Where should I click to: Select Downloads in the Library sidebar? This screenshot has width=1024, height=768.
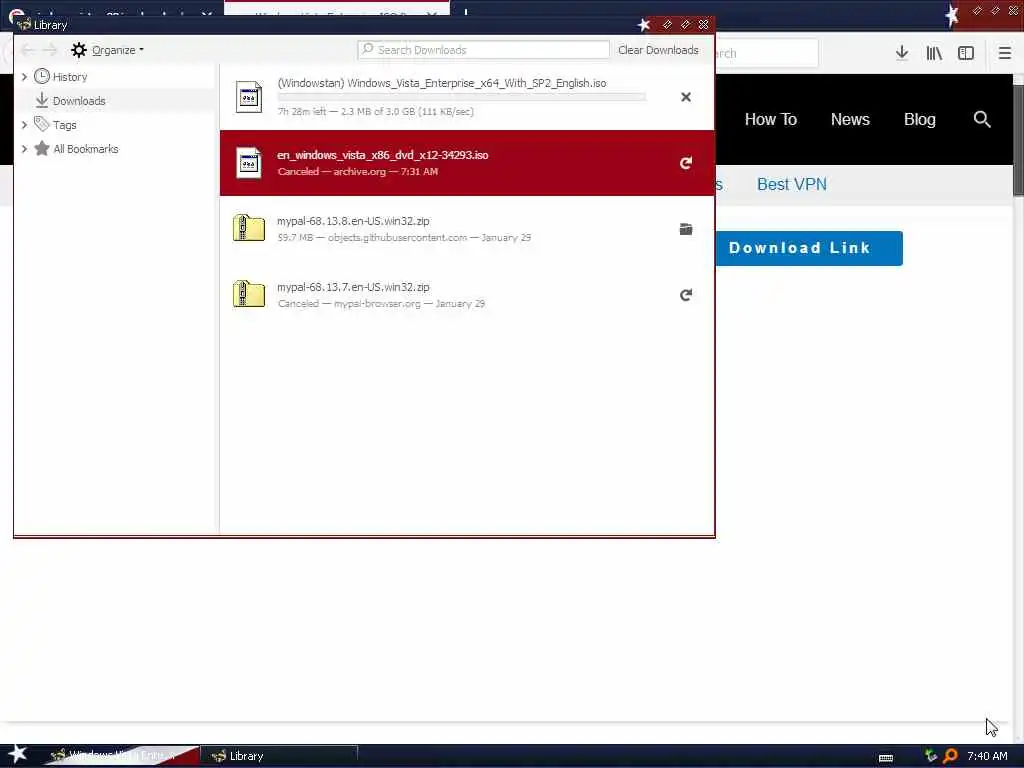pyautogui.click(x=79, y=101)
